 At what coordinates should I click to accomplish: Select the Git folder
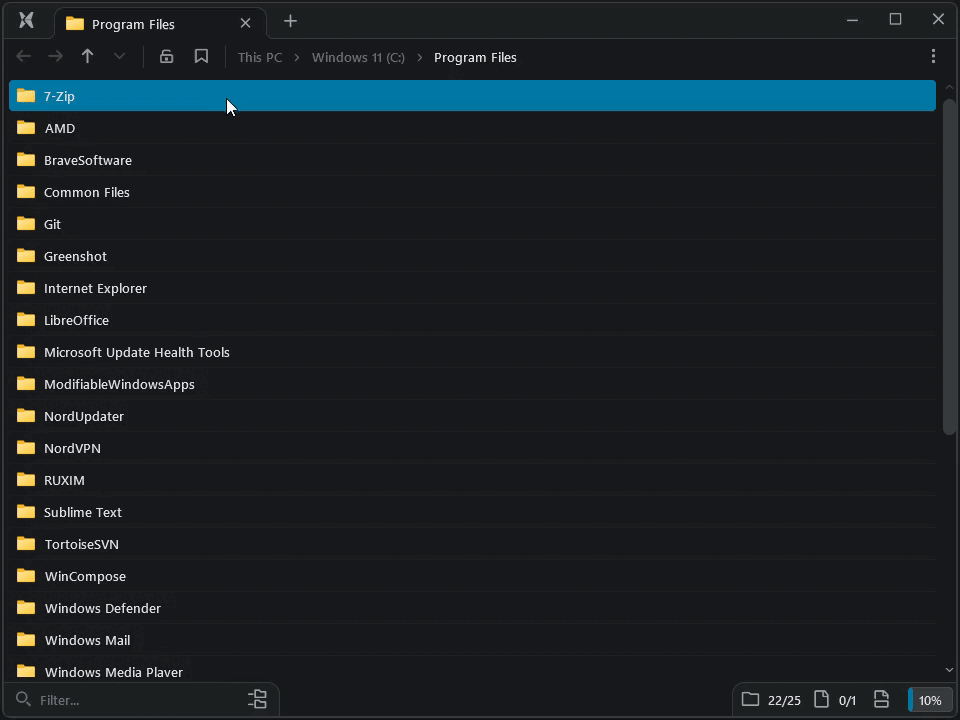(x=472, y=224)
